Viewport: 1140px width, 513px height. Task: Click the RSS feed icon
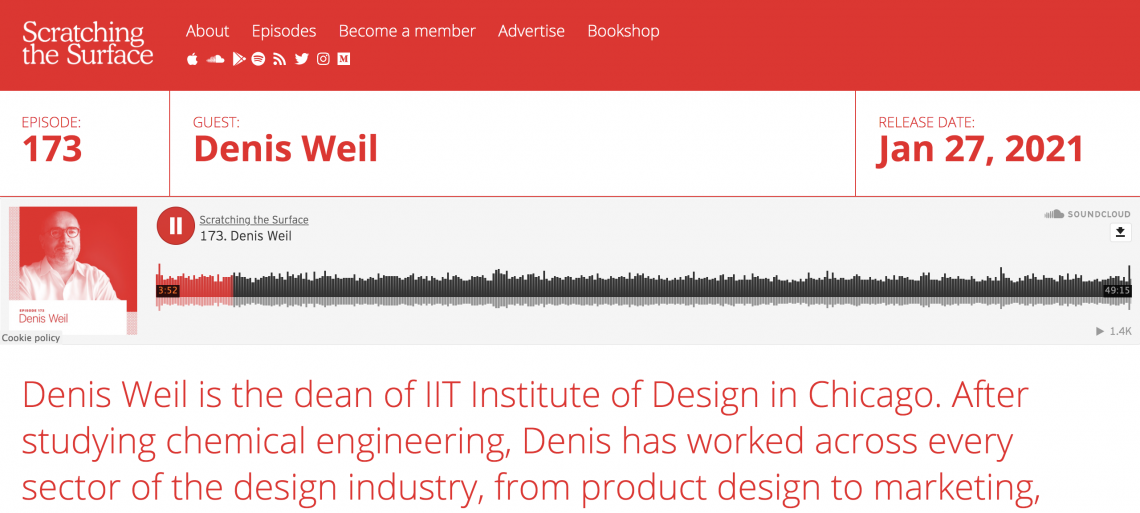click(x=279, y=60)
